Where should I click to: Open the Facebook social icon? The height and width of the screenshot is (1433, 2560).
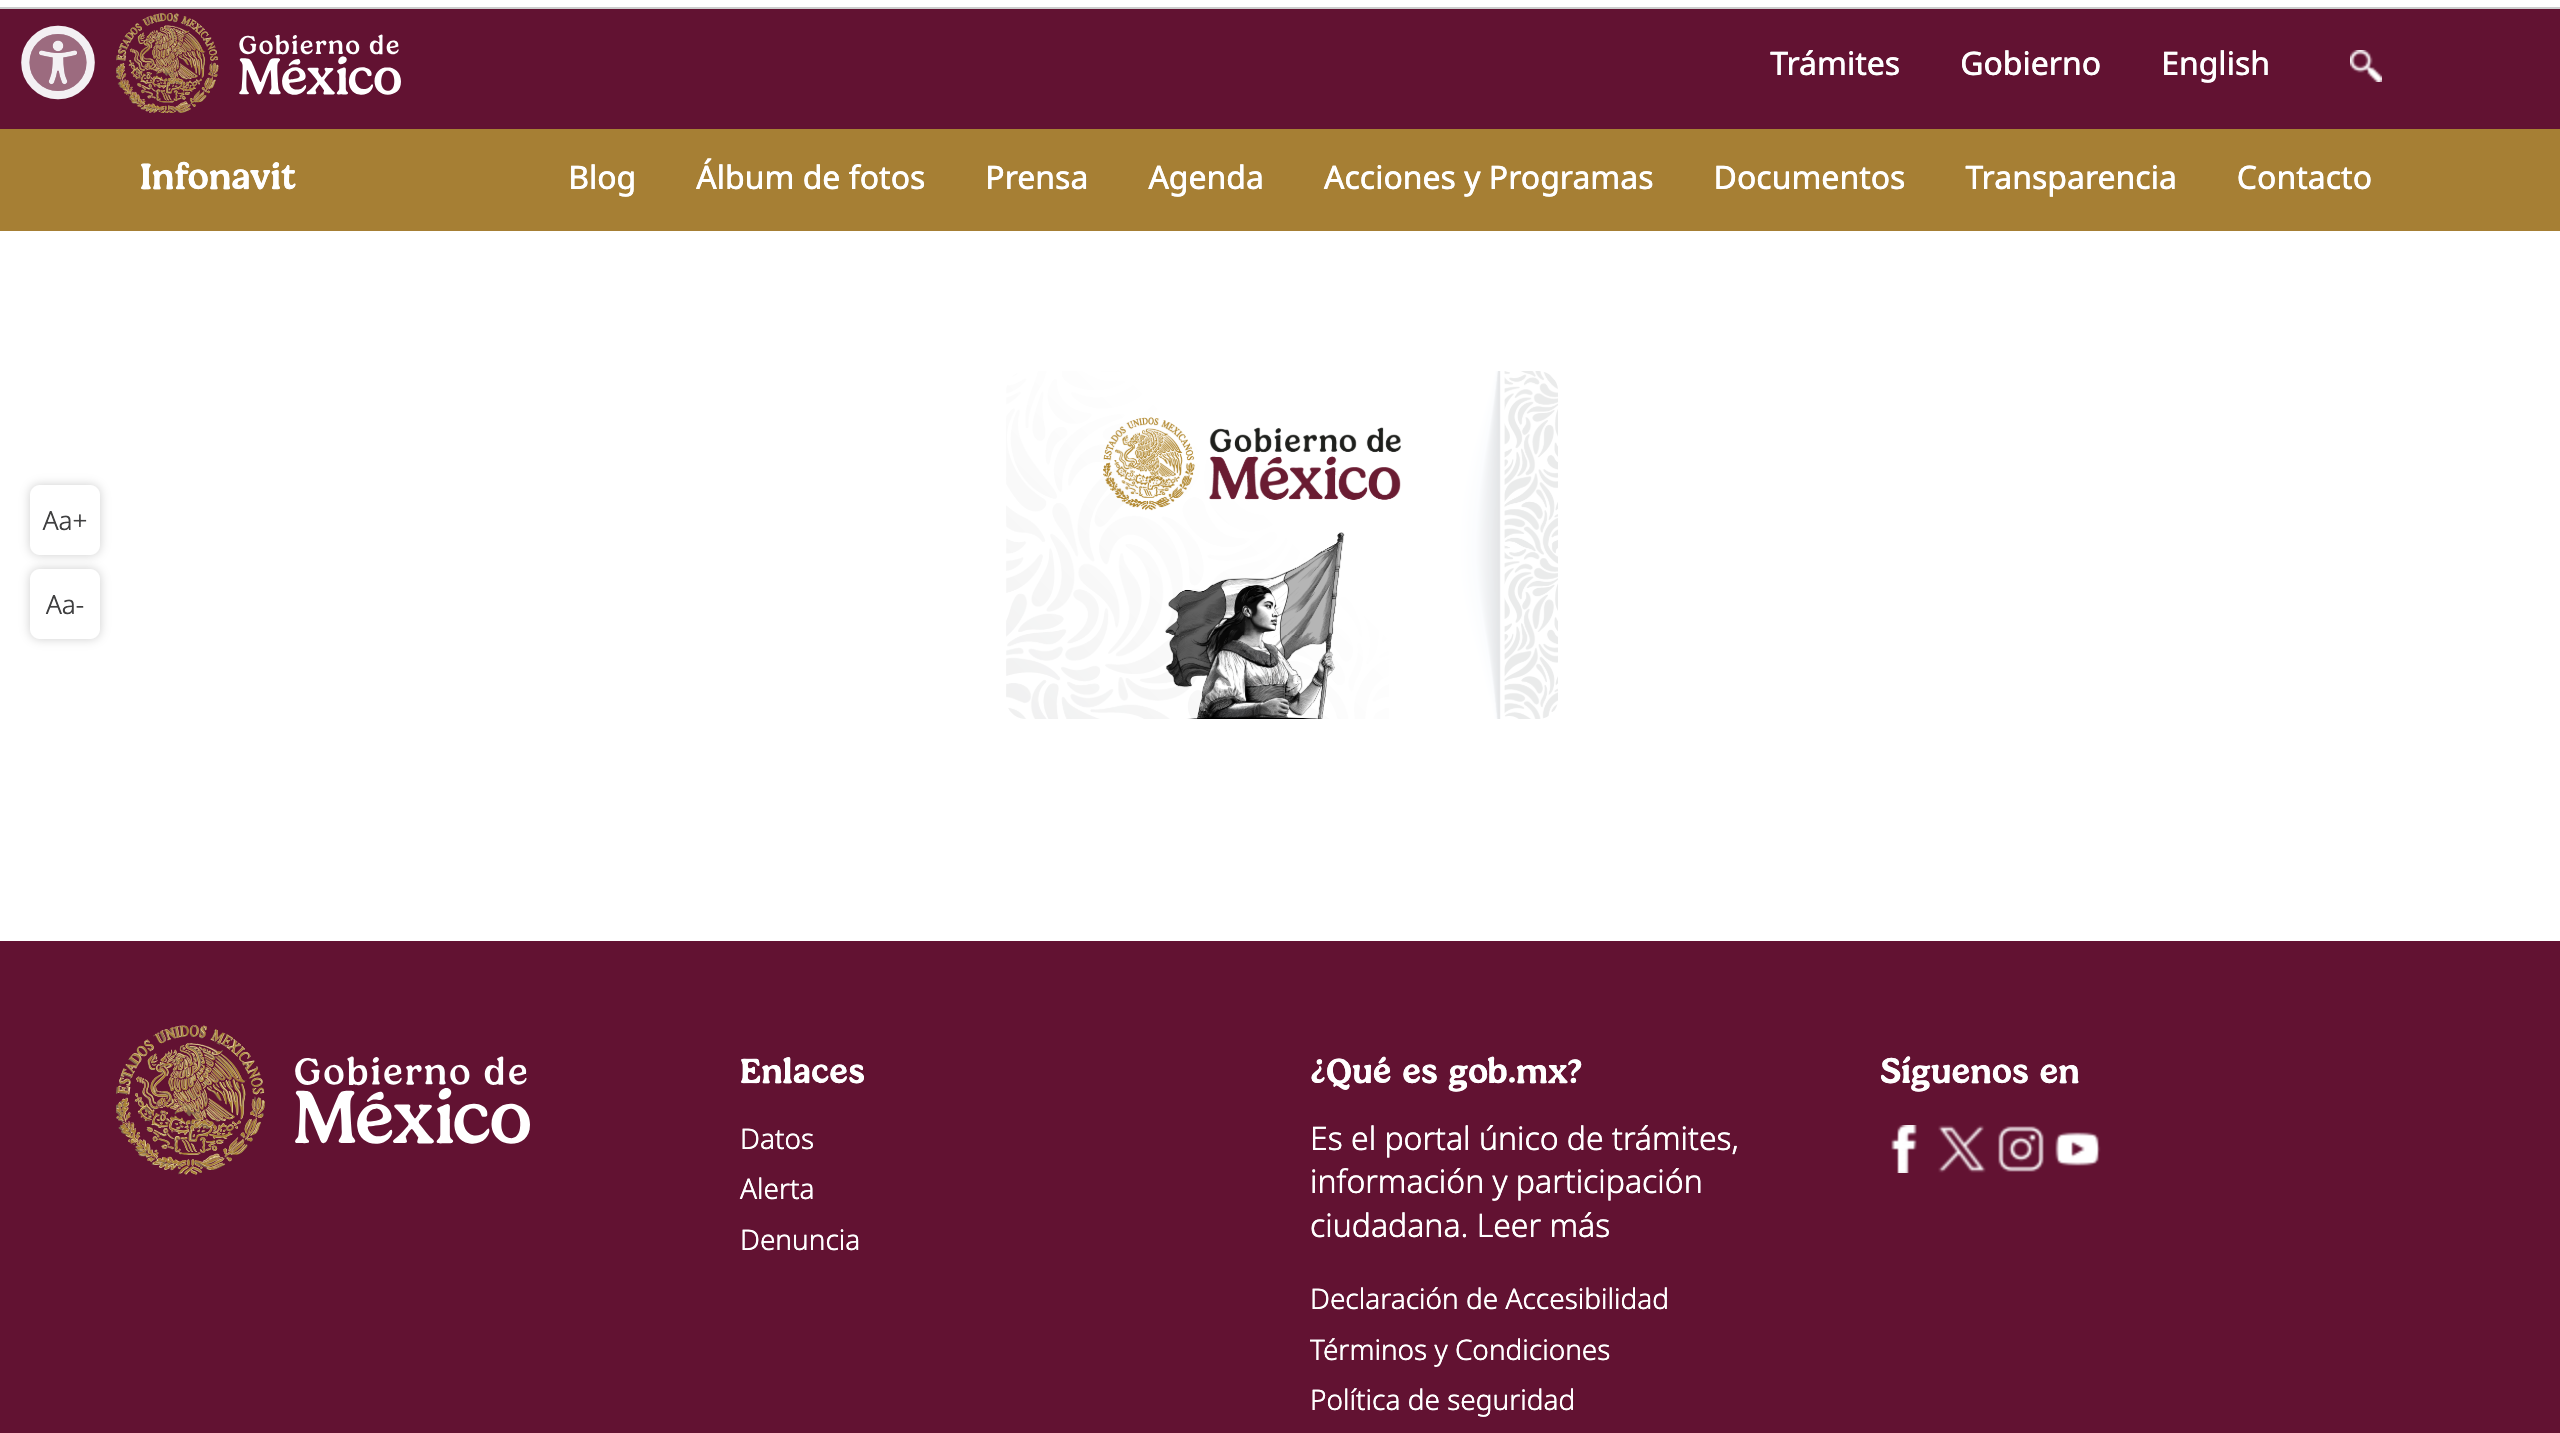[1904, 1149]
